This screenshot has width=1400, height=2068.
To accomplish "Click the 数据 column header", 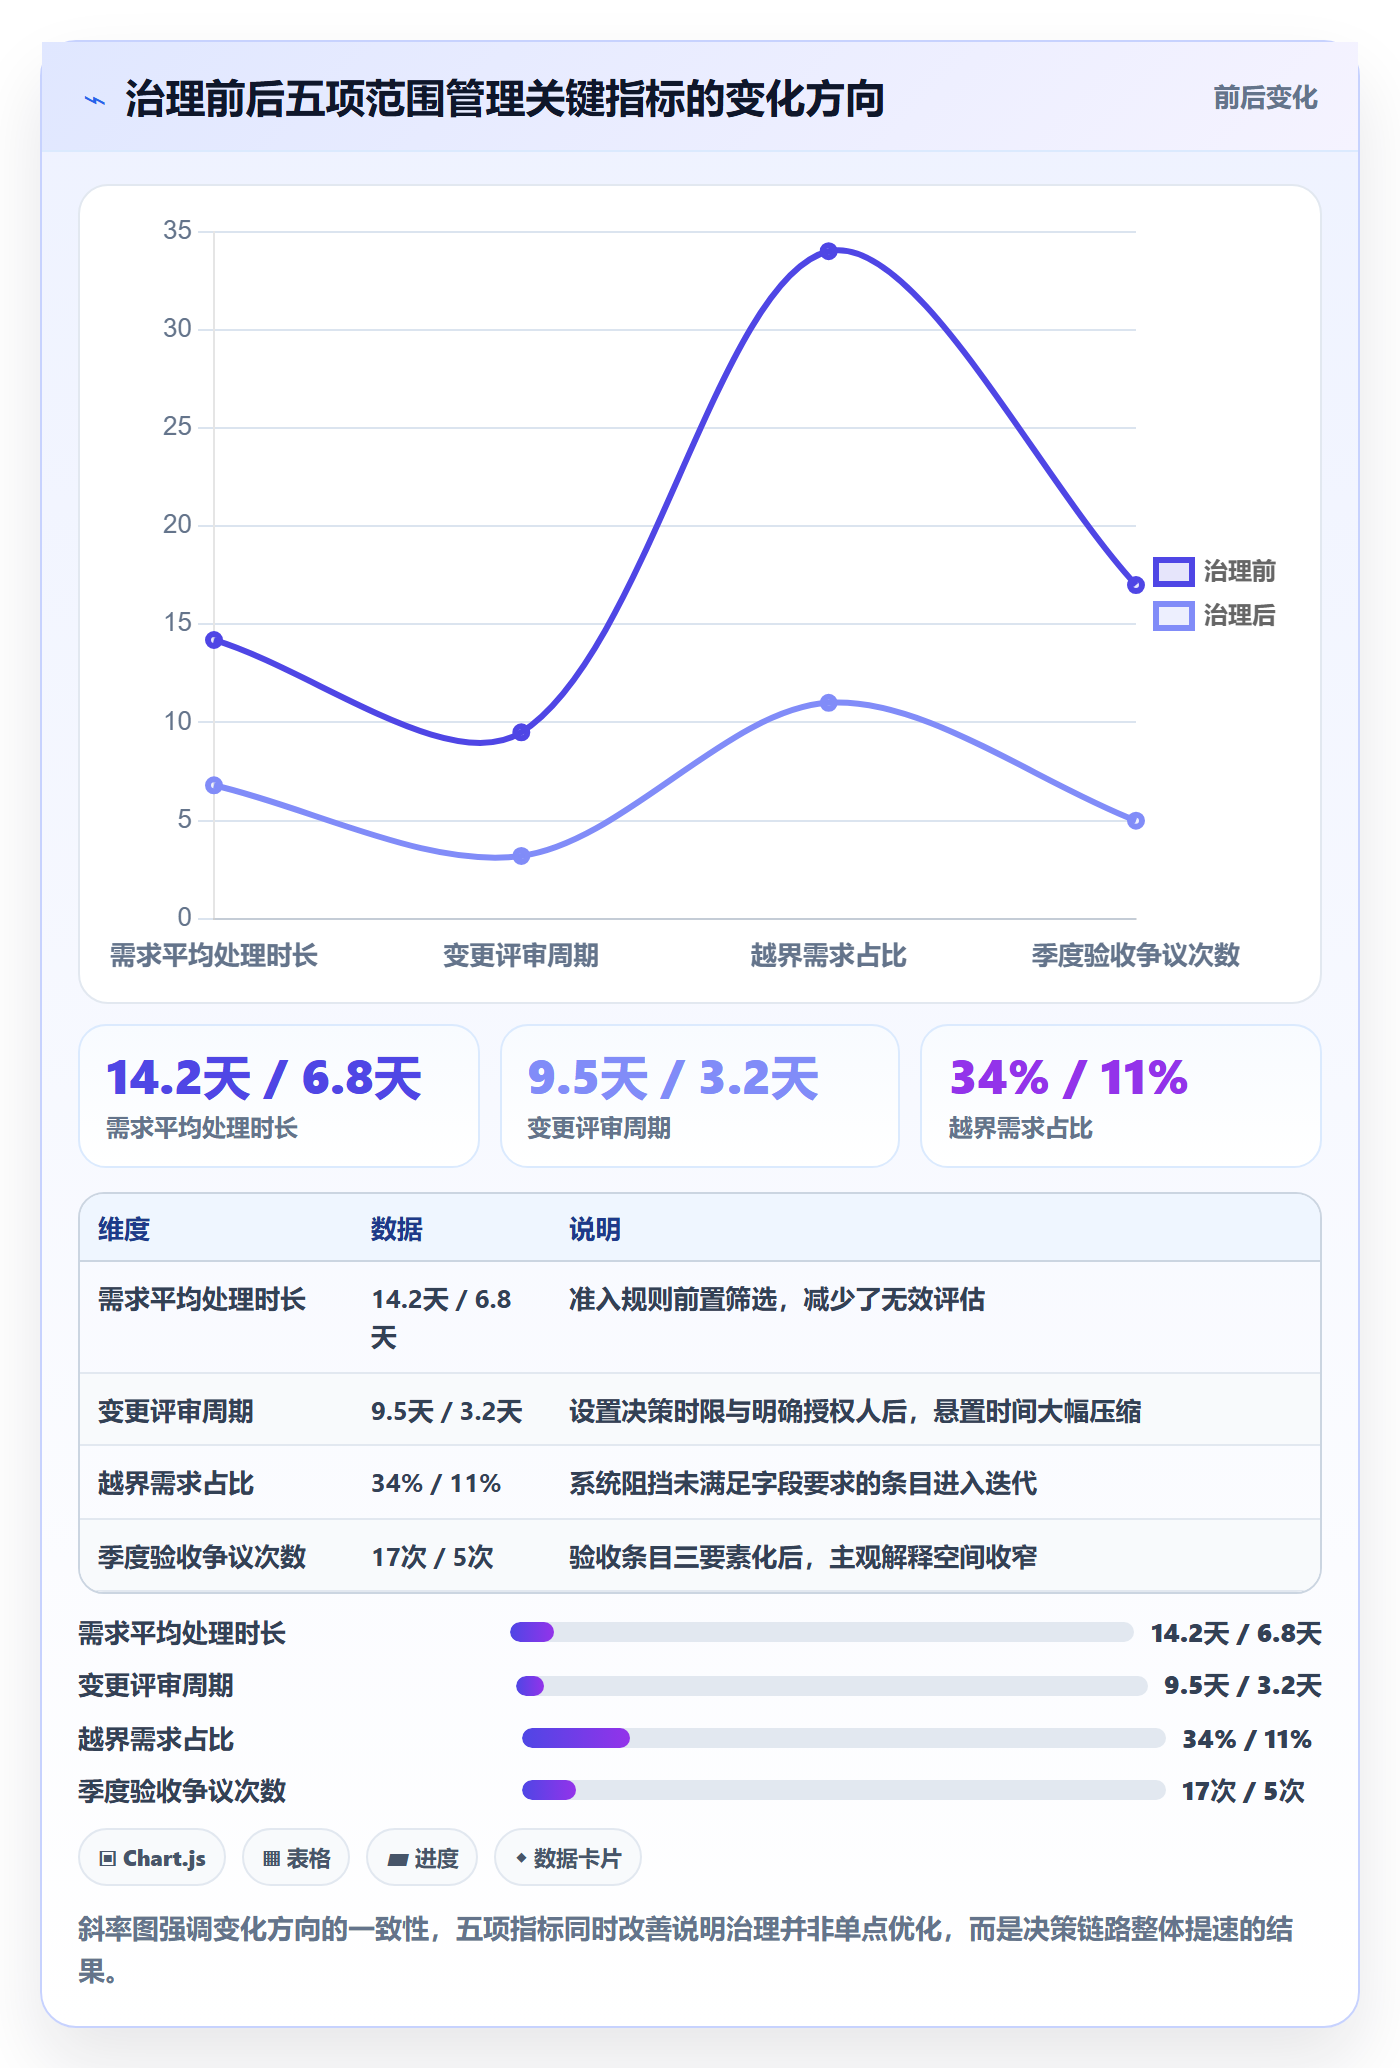I will (397, 1229).
